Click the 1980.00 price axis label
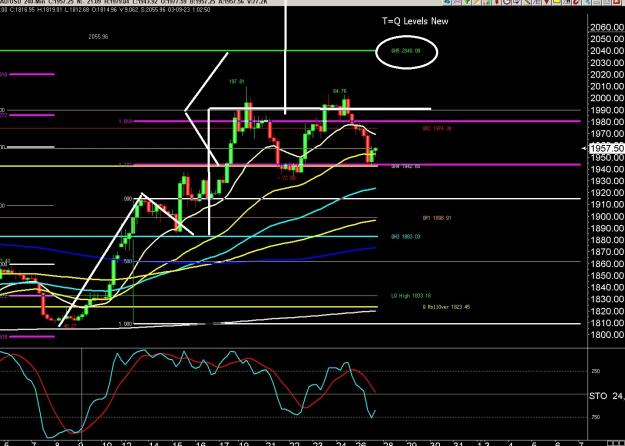Image resolution: width=625 pixels, height=446 pixels. click(606, 122)
